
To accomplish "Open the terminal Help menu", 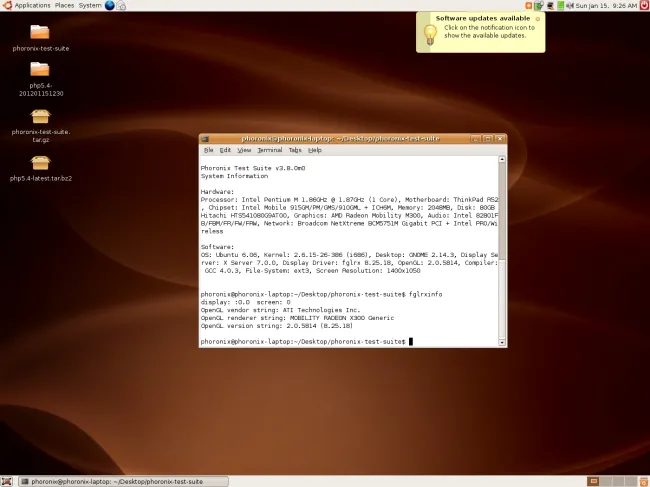I will point(315,150).
